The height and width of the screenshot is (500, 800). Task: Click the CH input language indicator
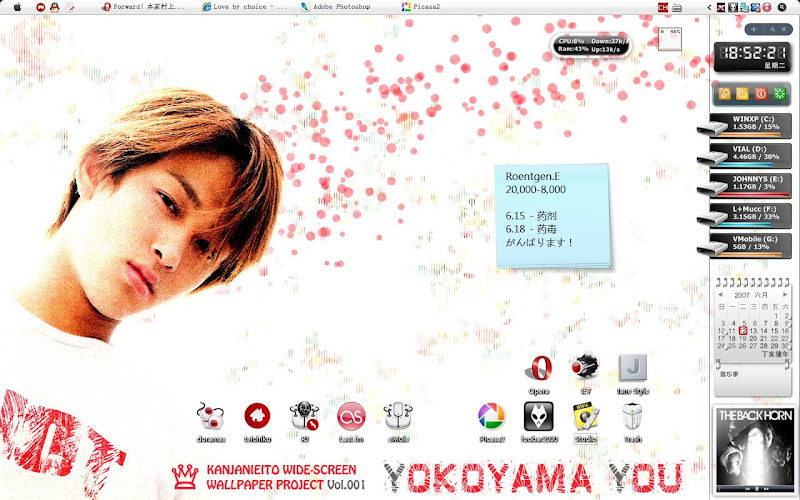662,7
